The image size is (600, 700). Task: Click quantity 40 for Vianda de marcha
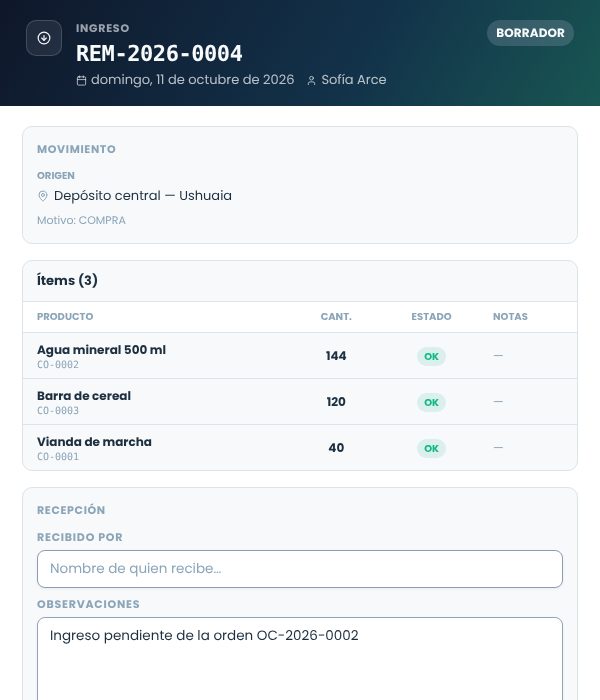click(336, 448)
